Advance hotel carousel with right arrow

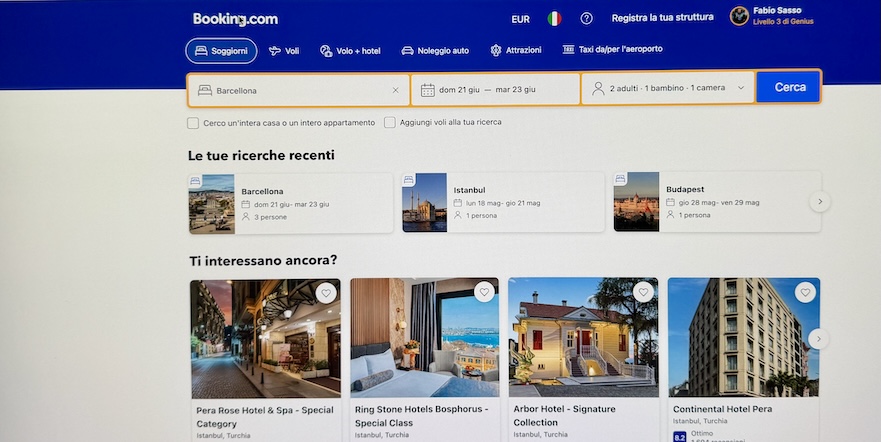[x=818, y=339]
